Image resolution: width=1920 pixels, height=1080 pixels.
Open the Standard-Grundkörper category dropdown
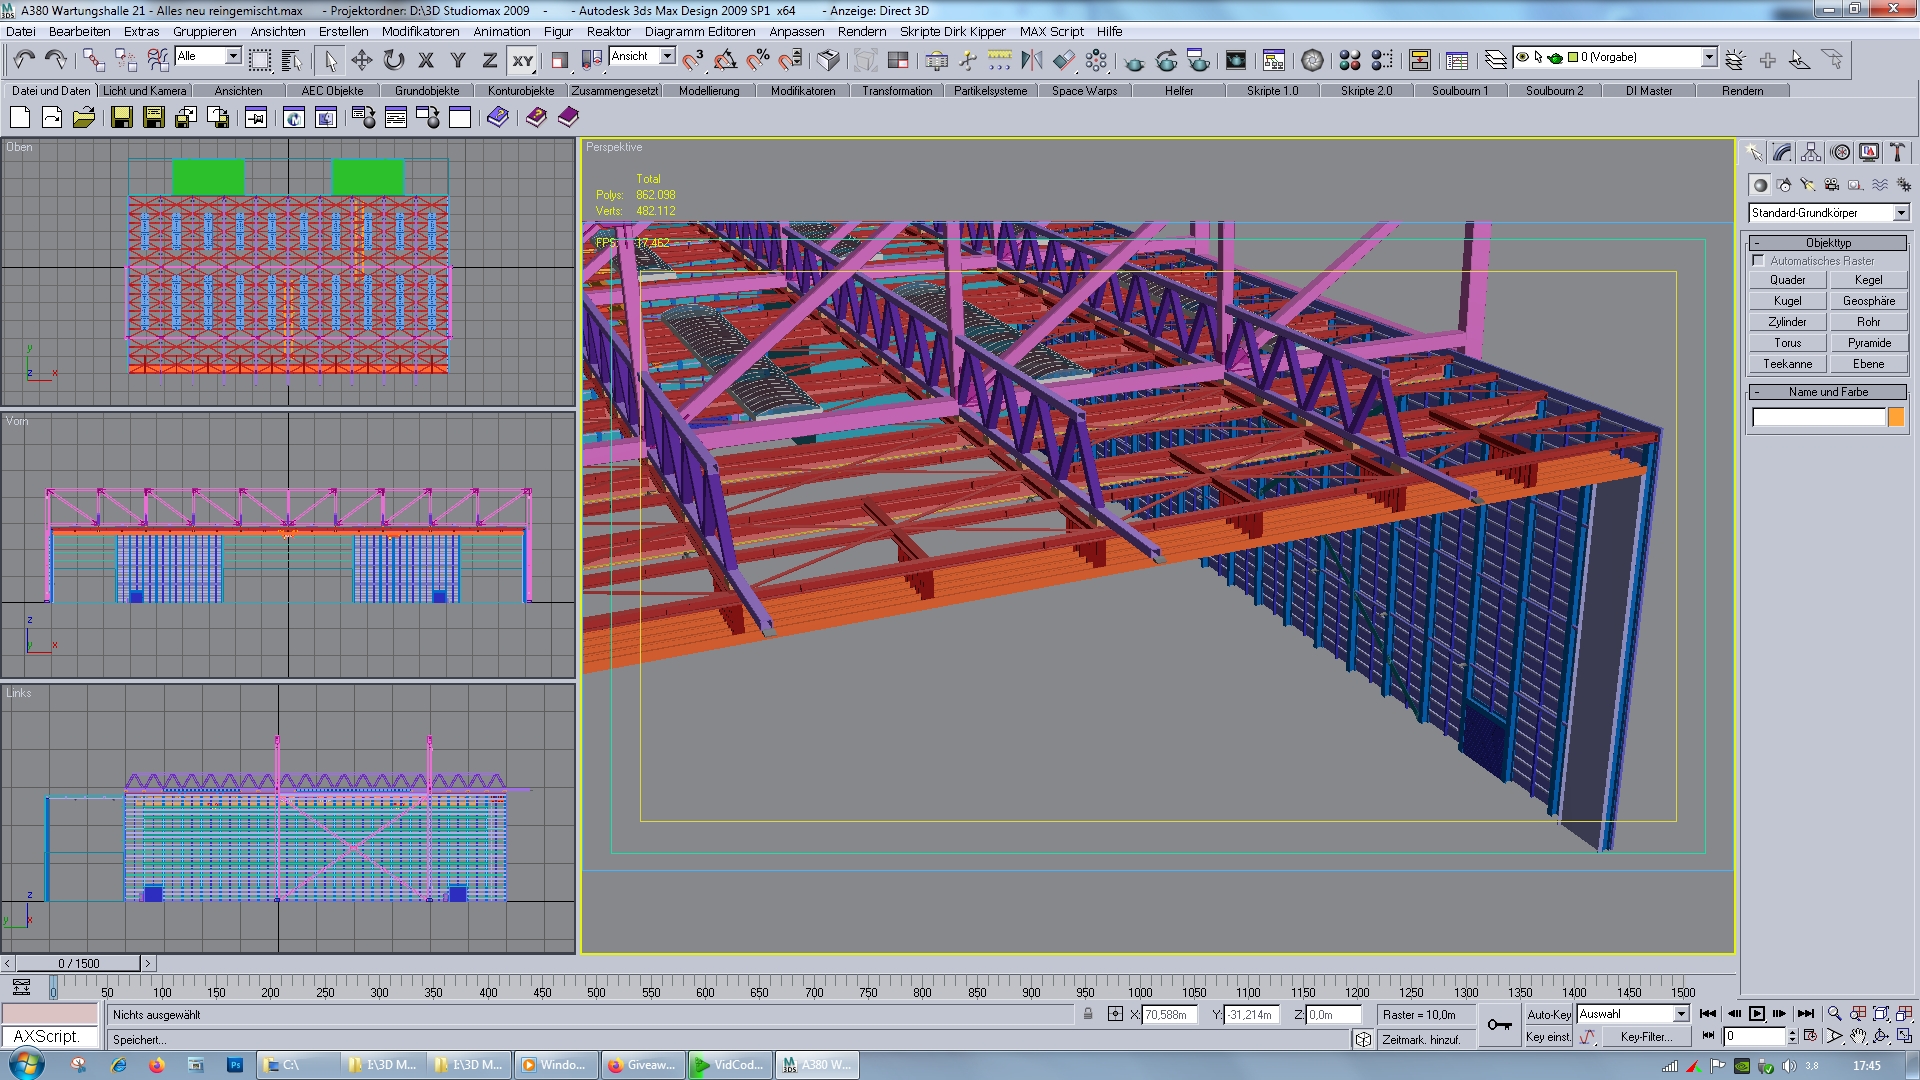coord(1900,213)
